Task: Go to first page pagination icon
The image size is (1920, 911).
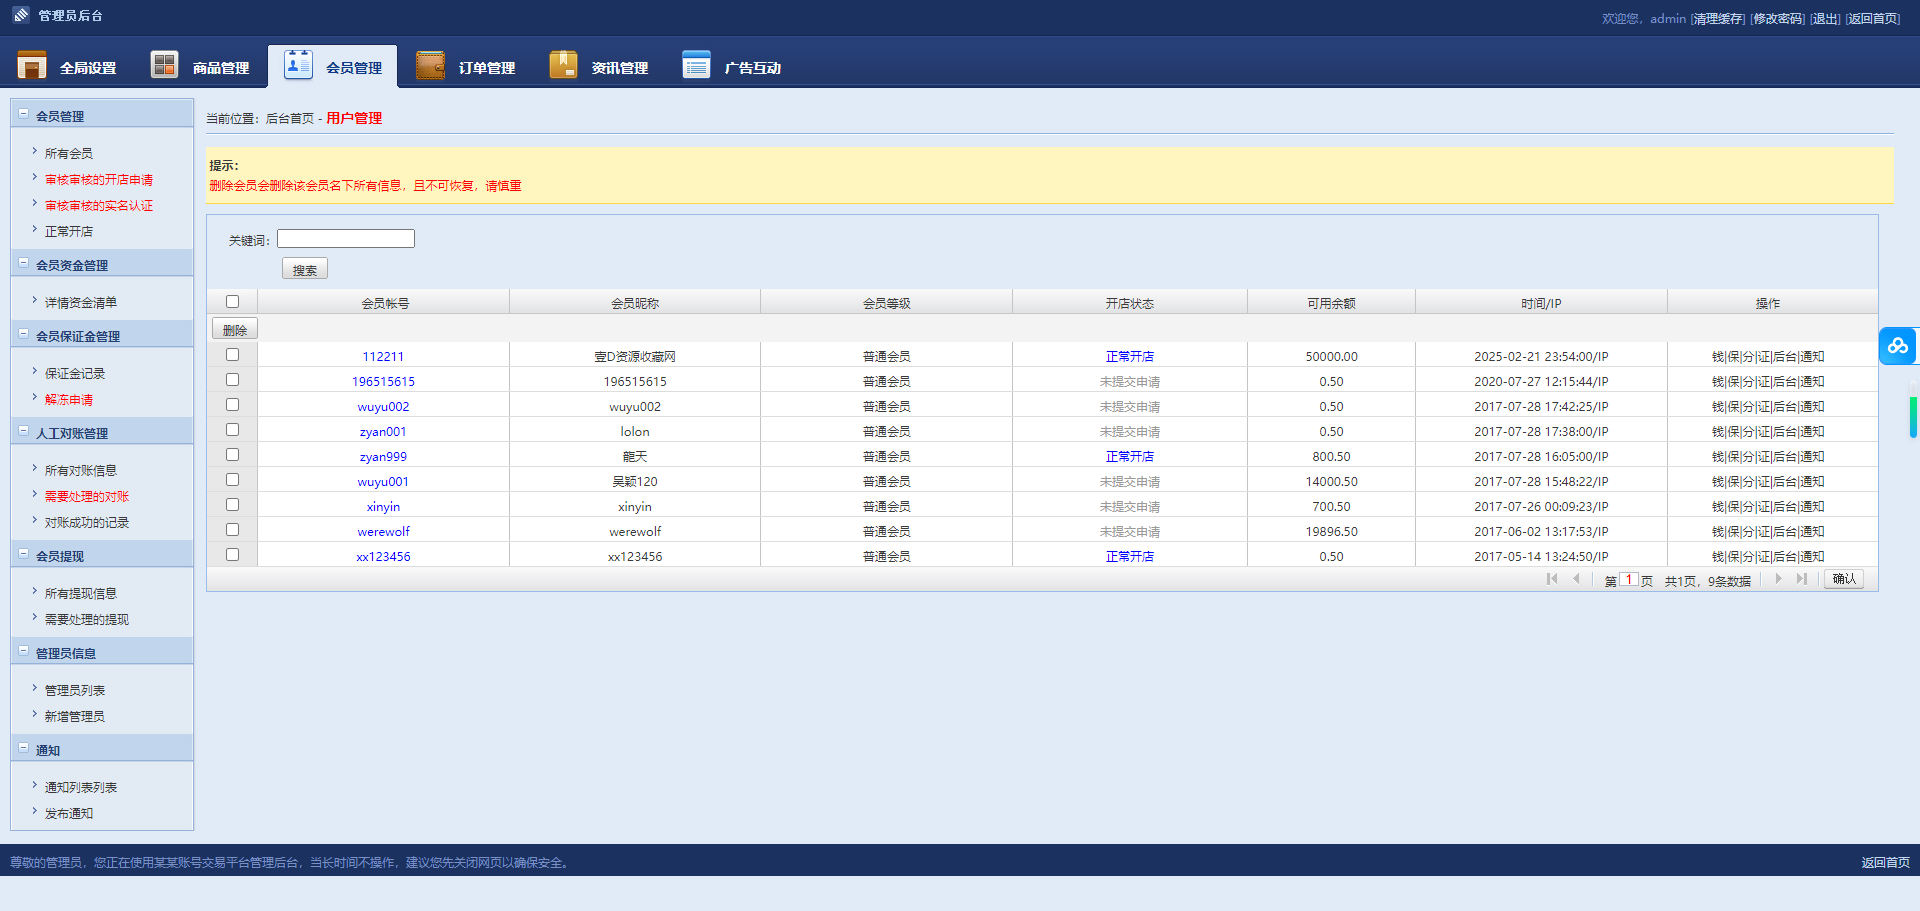Action: coord(1552,579)
